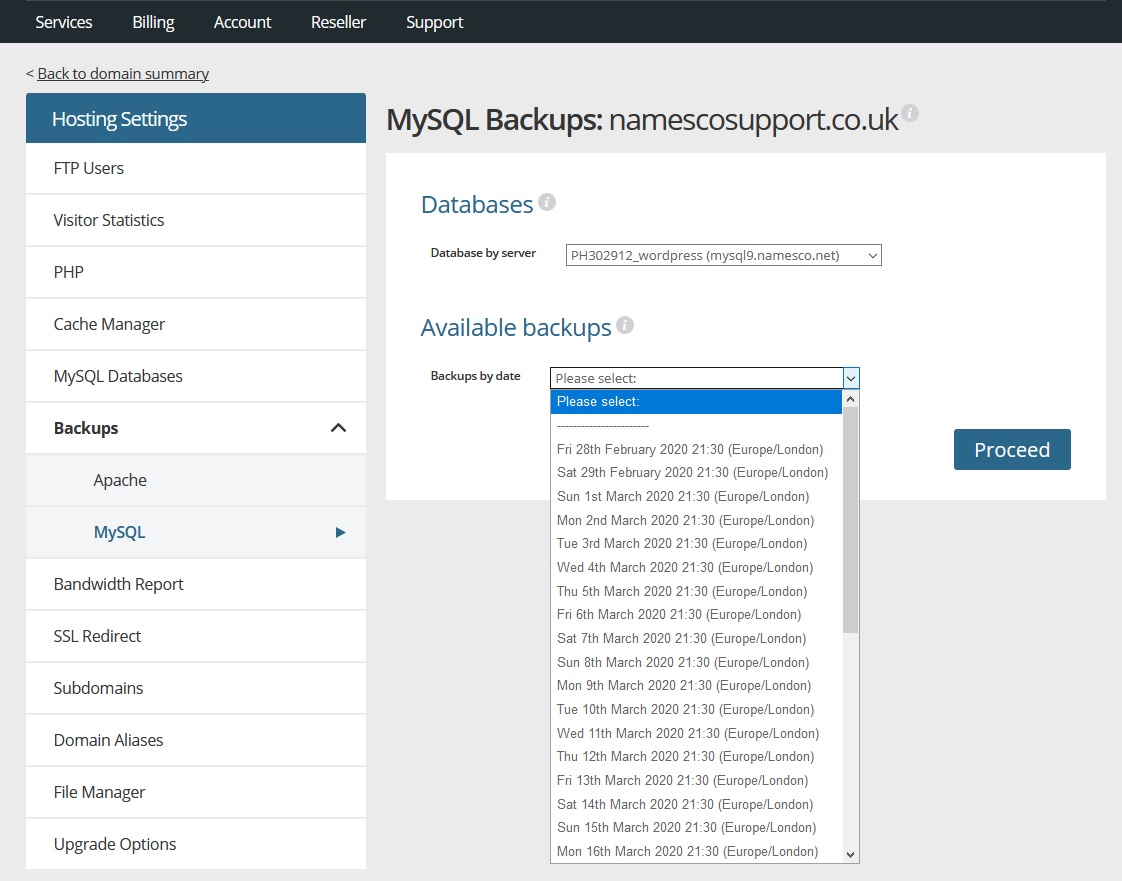1122x881 pixels.
Task: Open SSL Redirect settings
Action: click(196, 636)
